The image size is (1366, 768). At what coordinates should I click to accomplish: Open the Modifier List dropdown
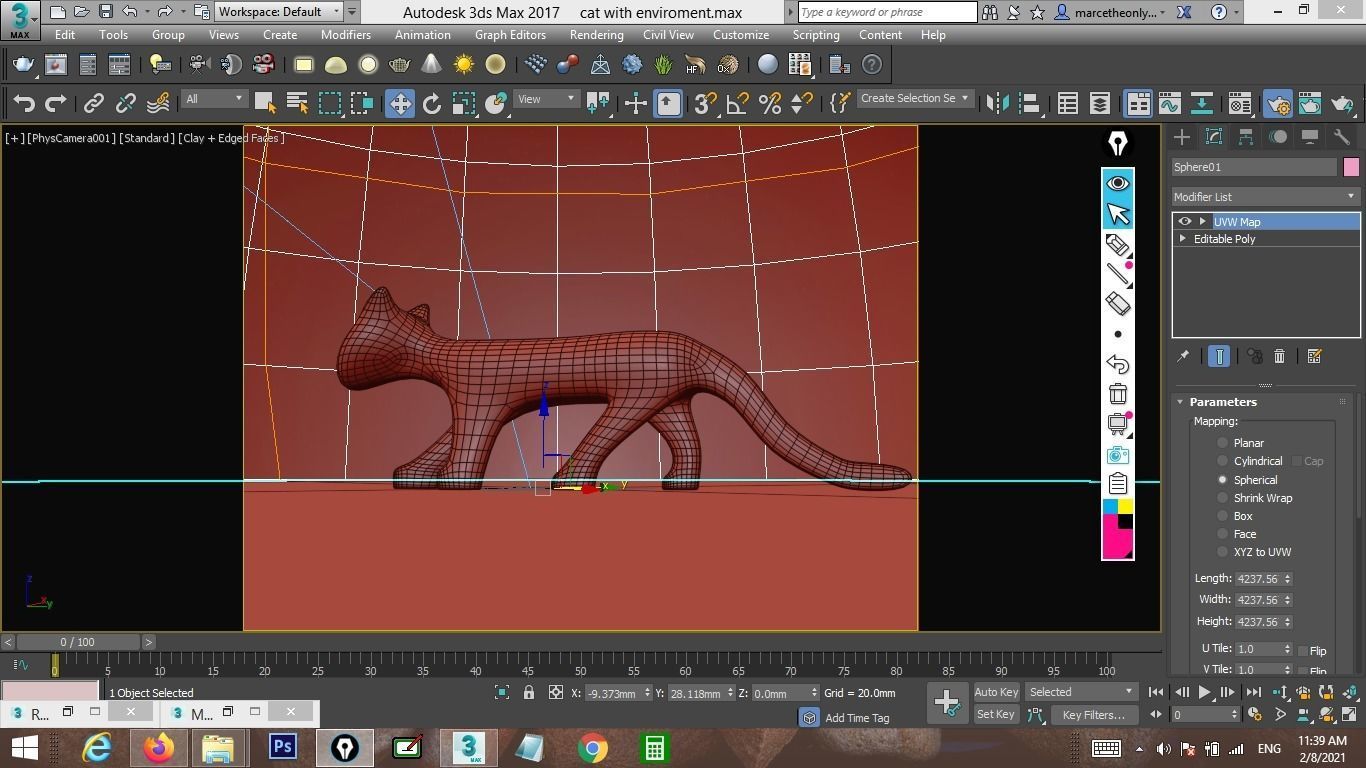(1266, 197)
